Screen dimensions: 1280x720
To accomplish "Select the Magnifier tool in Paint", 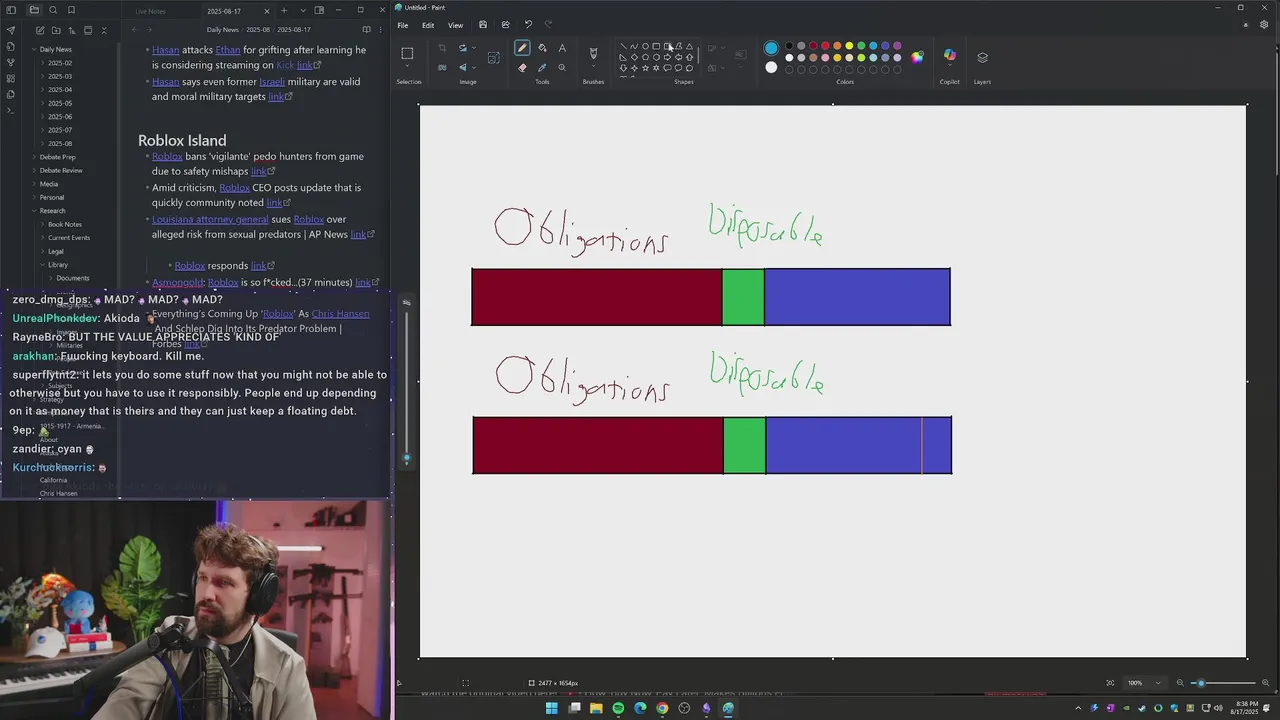I will [x=562, y=68].
